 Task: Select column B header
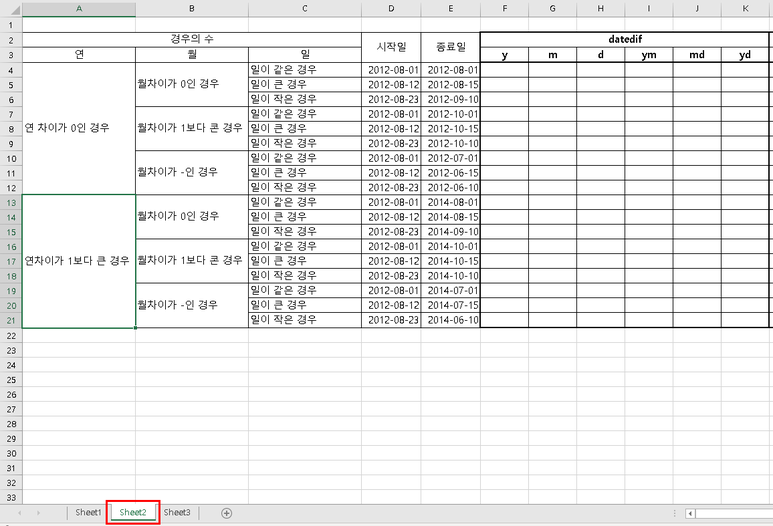pyautogui.click(x=192, y=8)
